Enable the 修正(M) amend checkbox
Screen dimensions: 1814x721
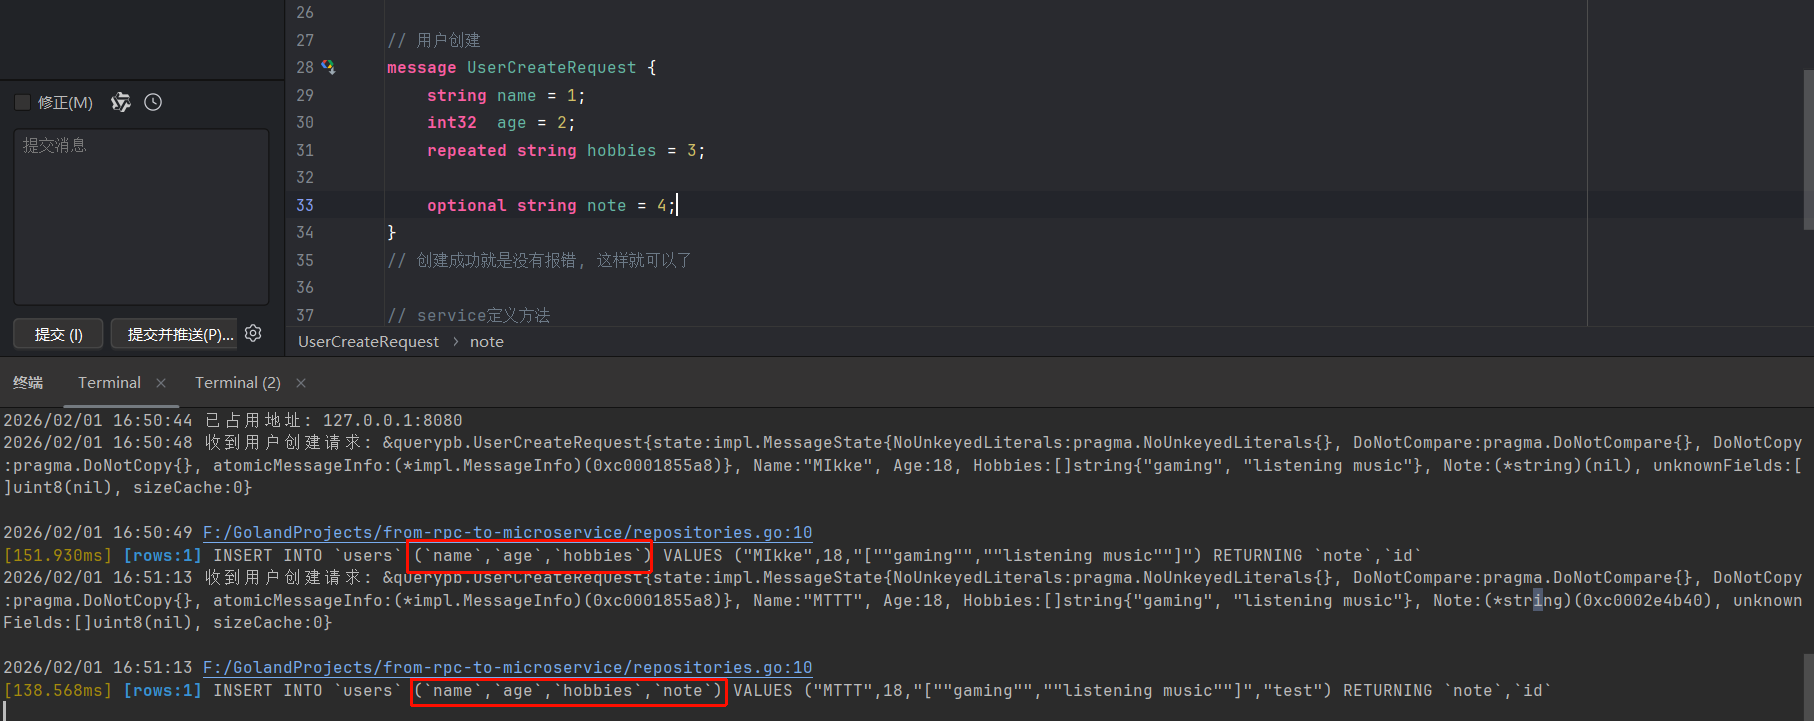tap(22, 102)
